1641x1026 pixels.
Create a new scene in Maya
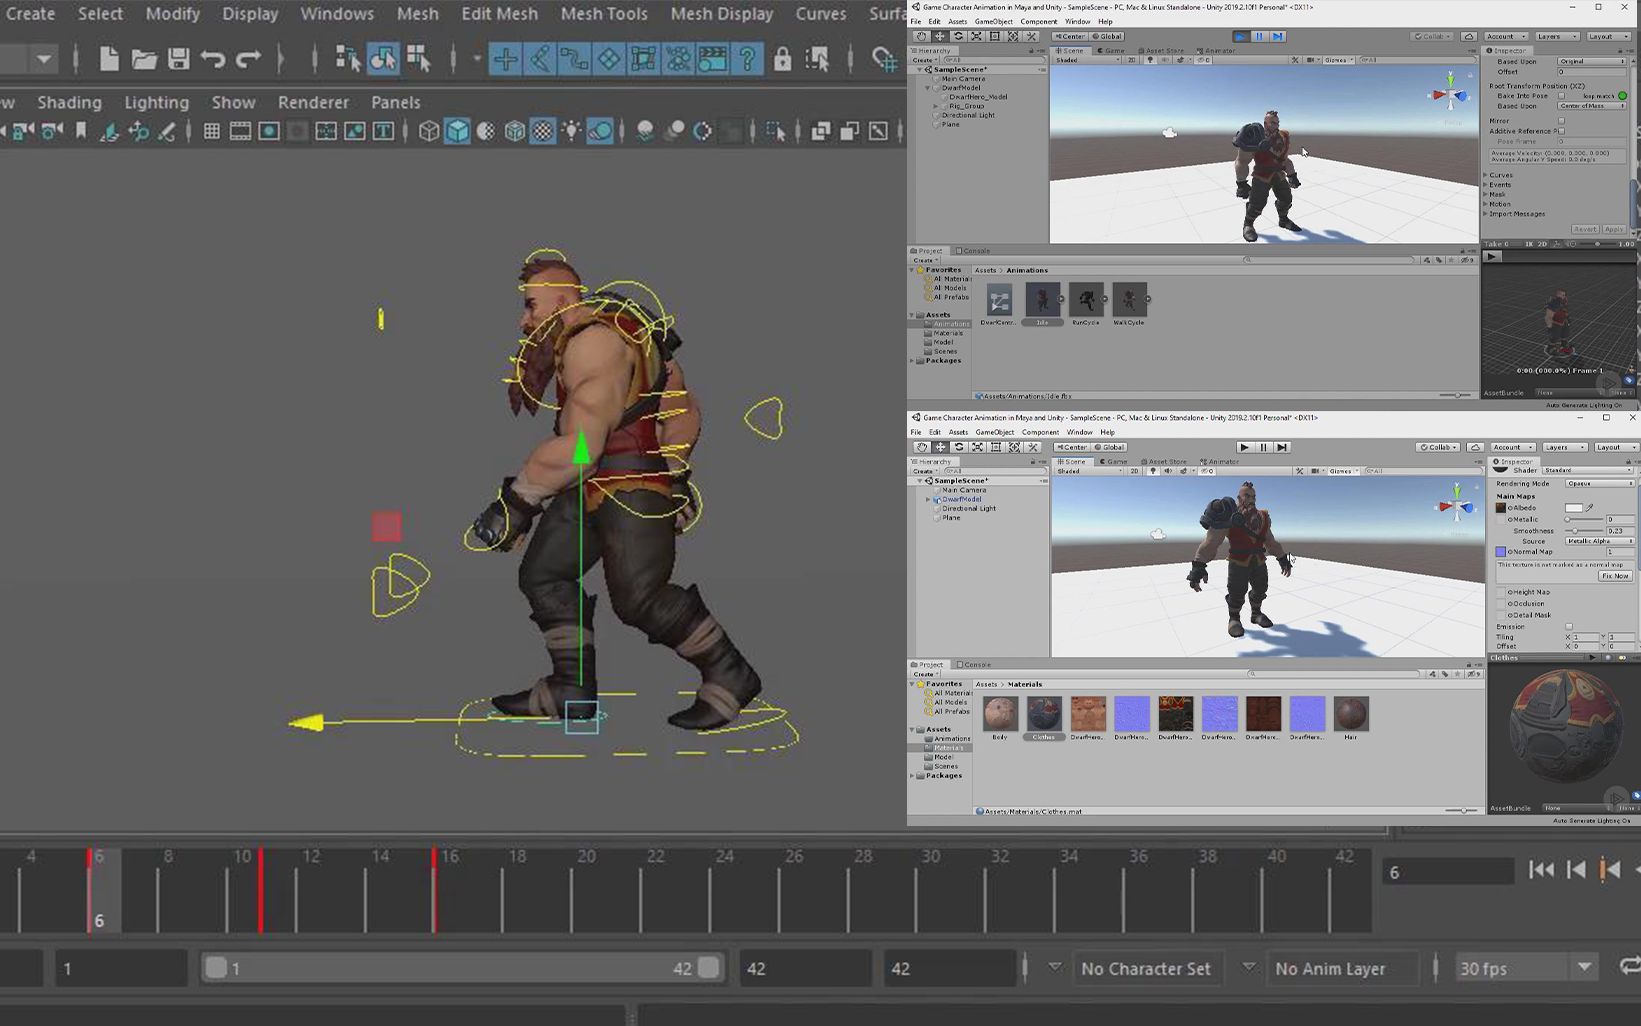coord(108,58)
